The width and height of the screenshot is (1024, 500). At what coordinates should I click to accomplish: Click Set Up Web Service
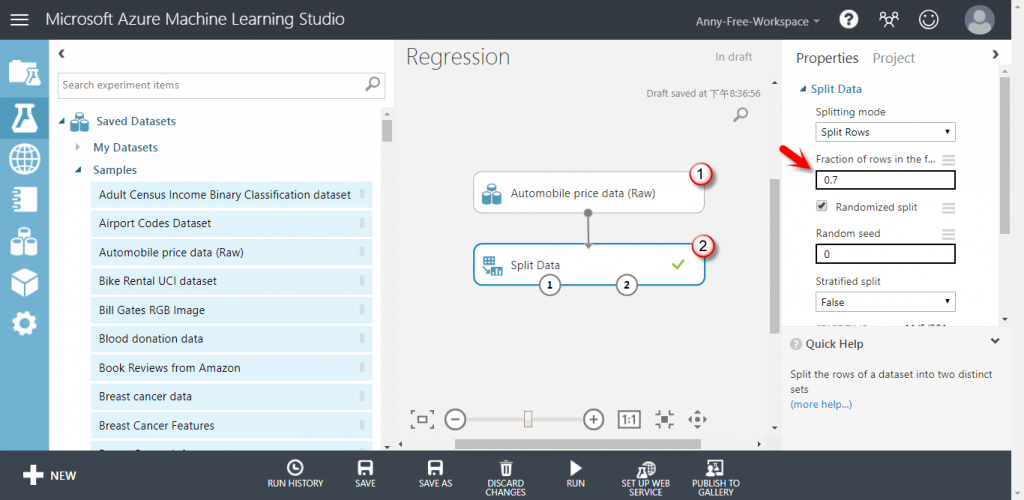[x=645, y=478]
